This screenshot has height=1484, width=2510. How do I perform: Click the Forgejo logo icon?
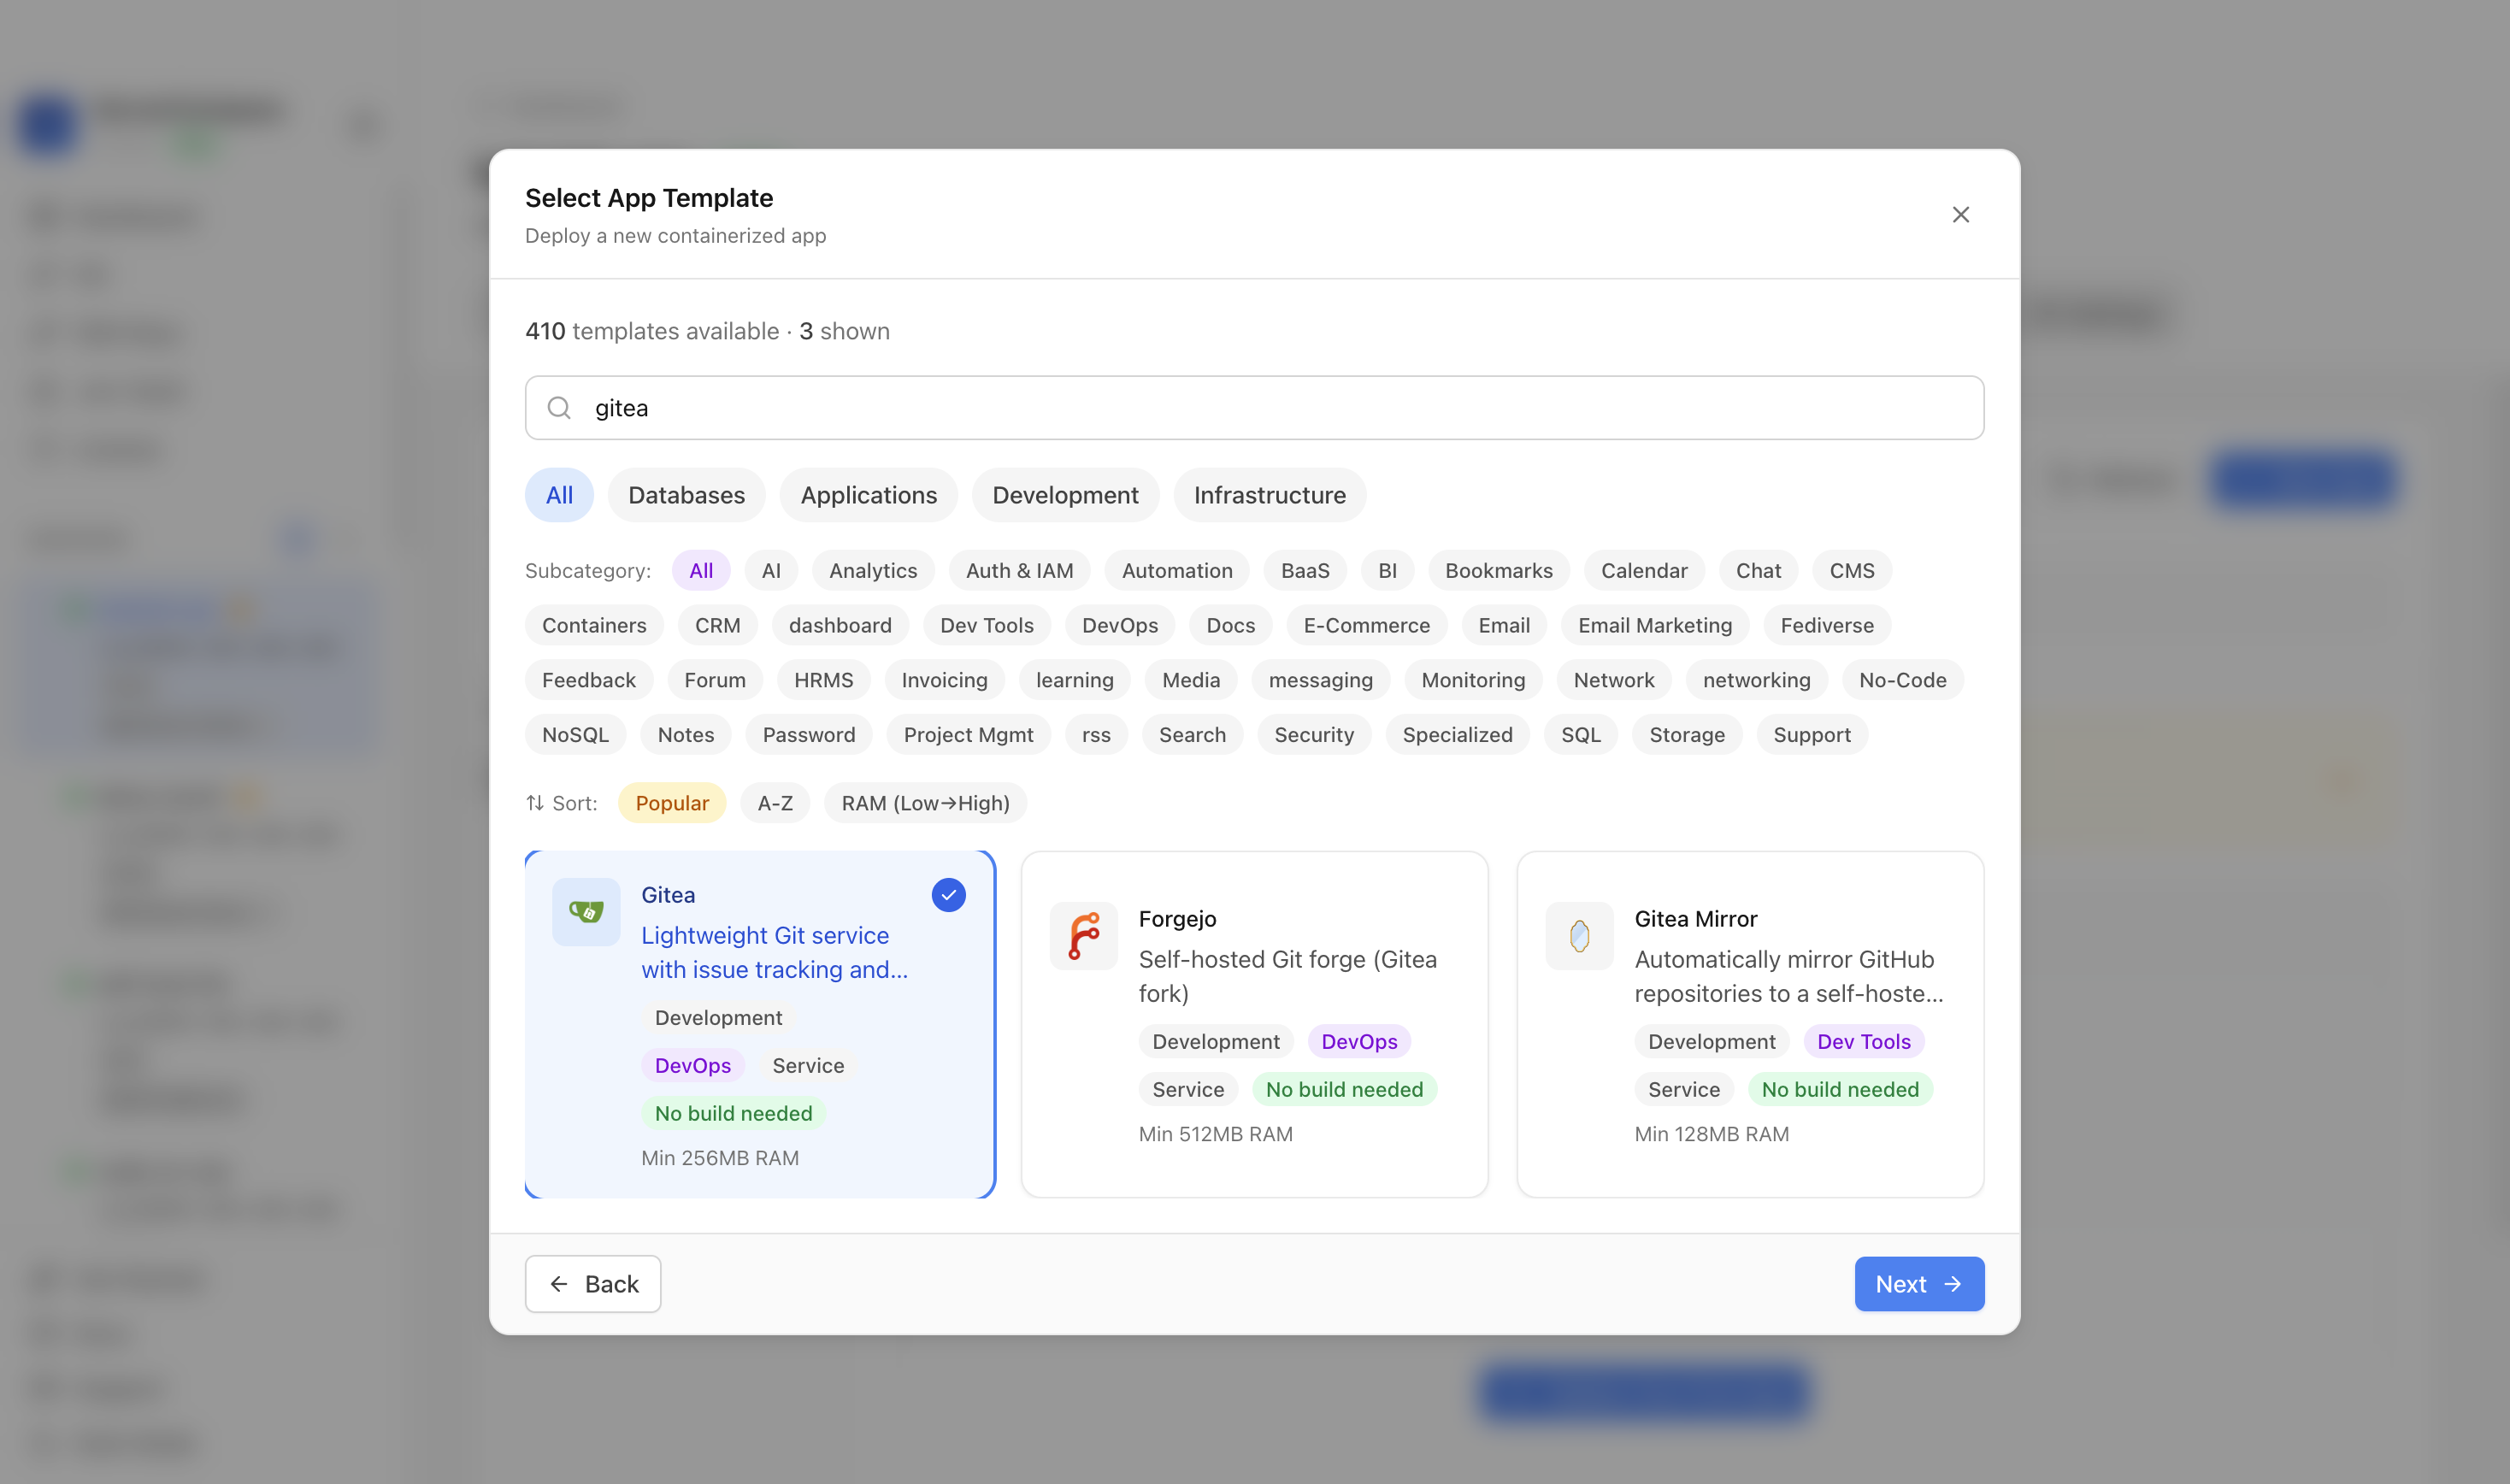tap(1083, 936)
